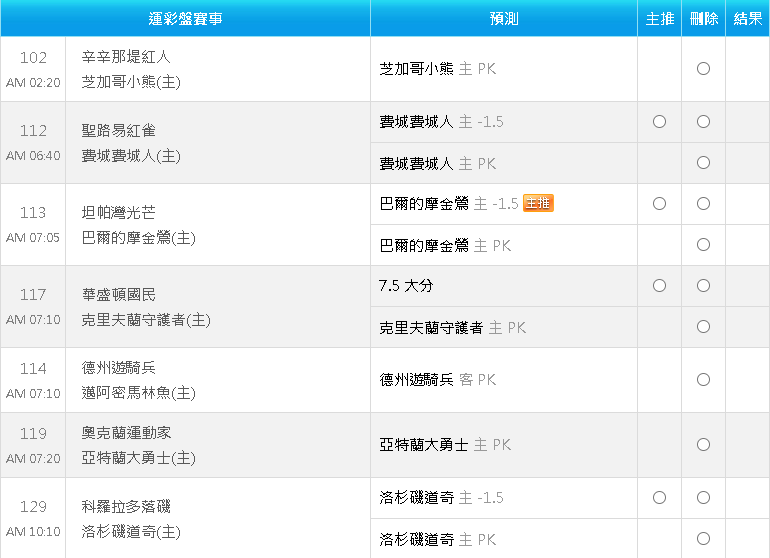Image resolution: width=770 pixels, height=558 pixels.
Task: Click the 刪除 column header
Action: pos(703,19)
